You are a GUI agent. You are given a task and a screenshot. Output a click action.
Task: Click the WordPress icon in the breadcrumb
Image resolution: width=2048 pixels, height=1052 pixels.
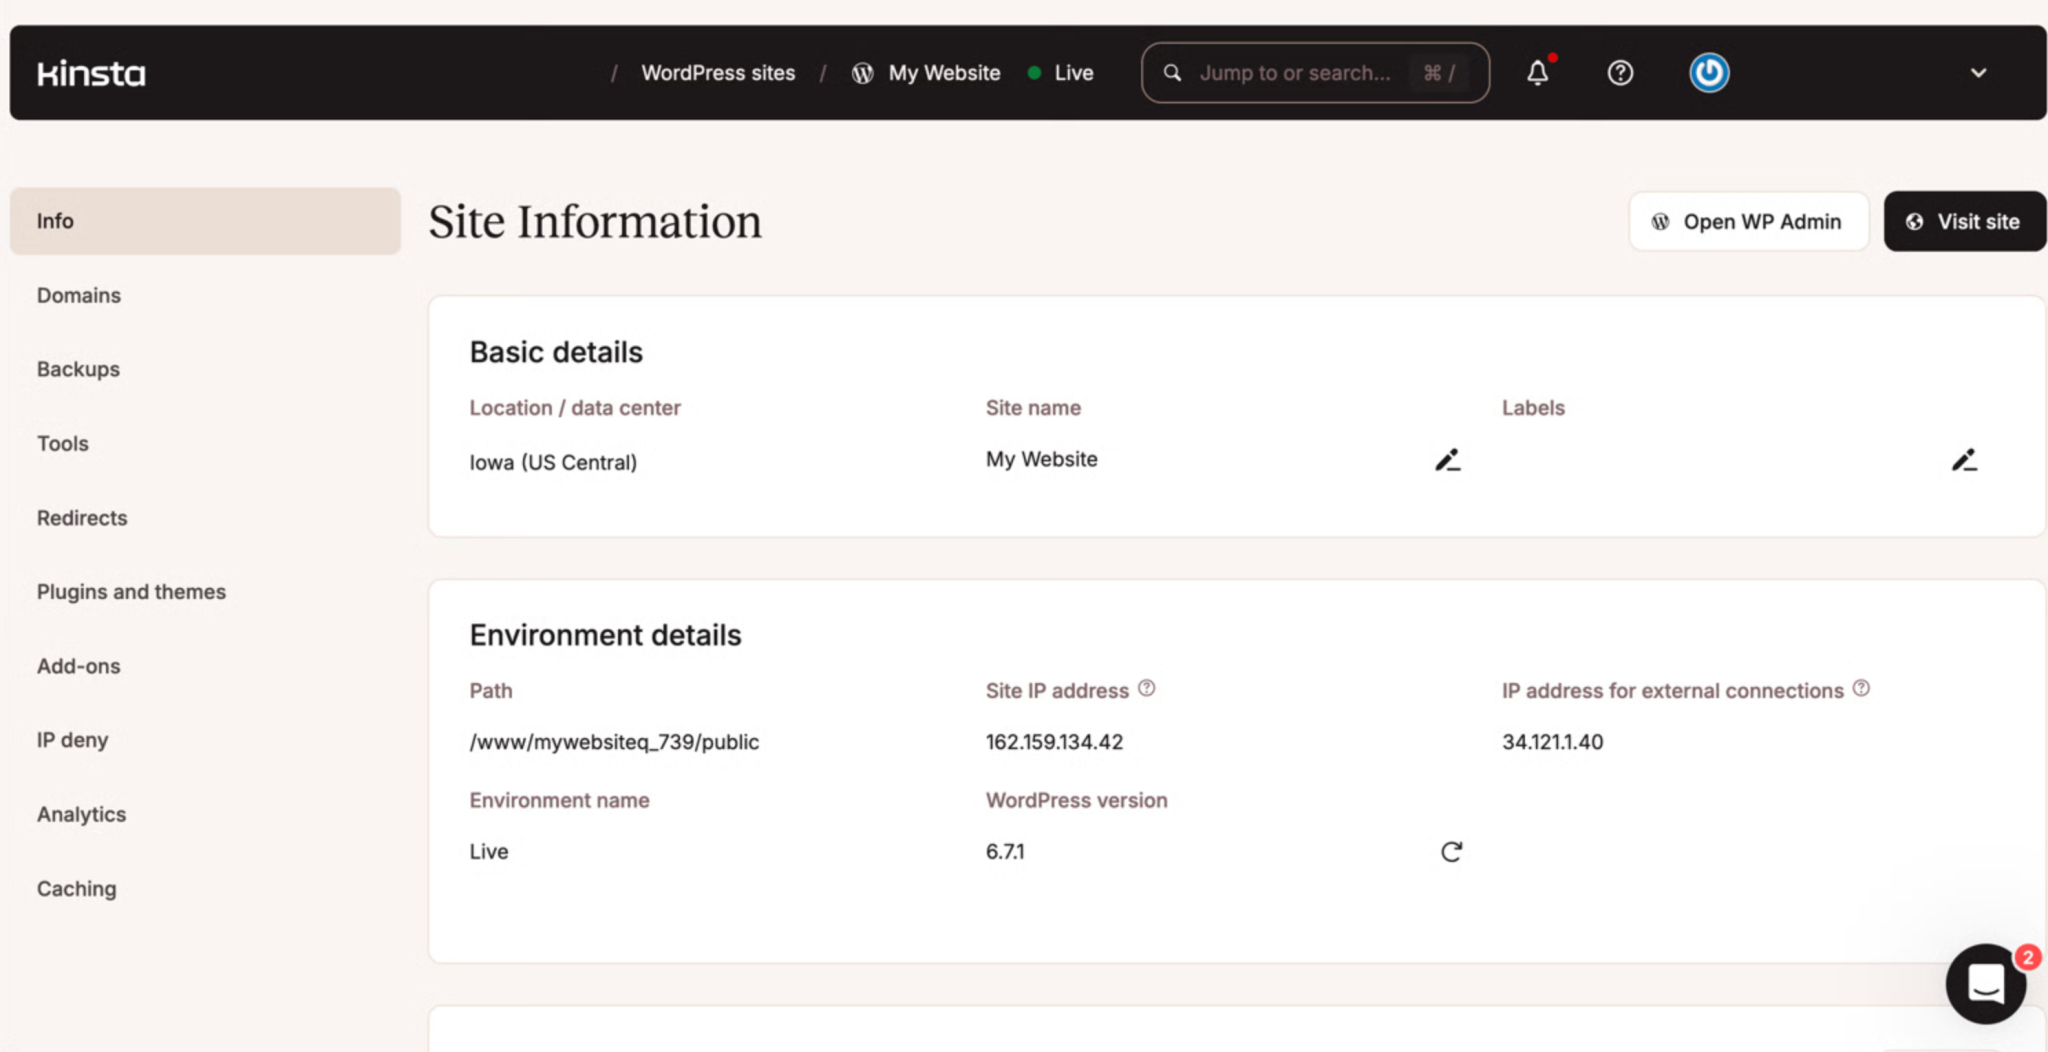[861, 72]
